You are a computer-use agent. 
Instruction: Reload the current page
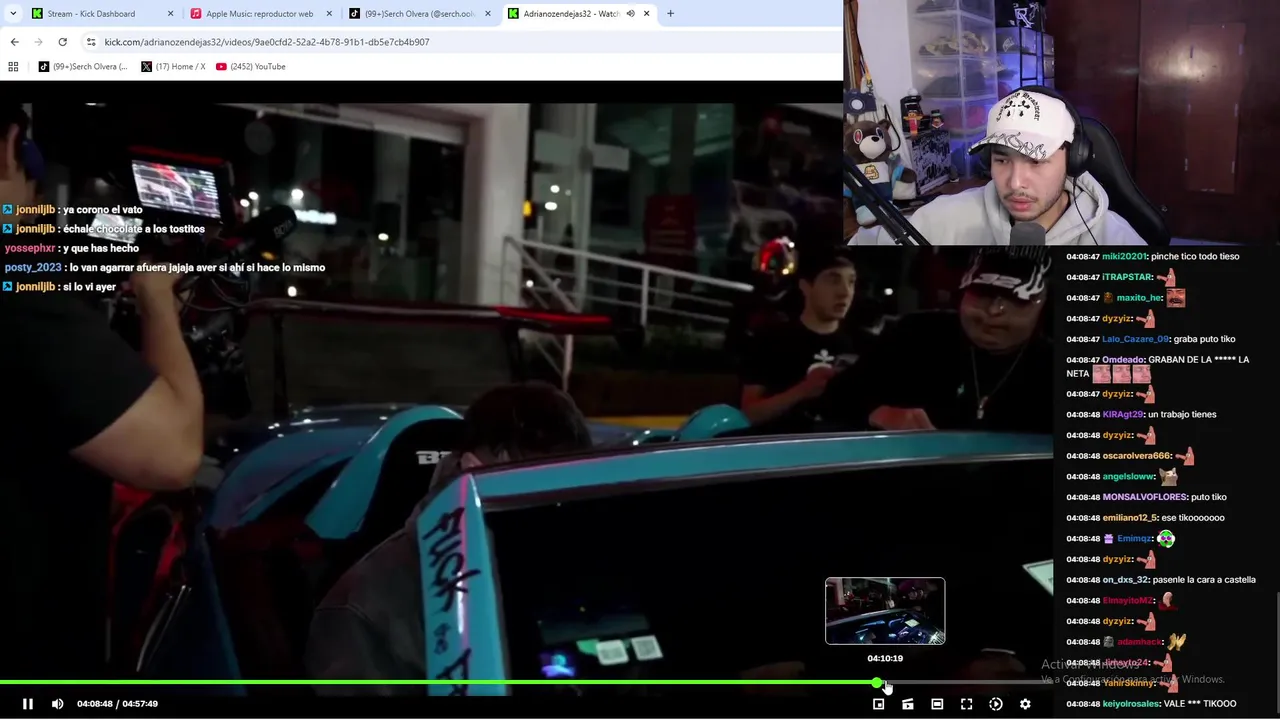[62, 42]
